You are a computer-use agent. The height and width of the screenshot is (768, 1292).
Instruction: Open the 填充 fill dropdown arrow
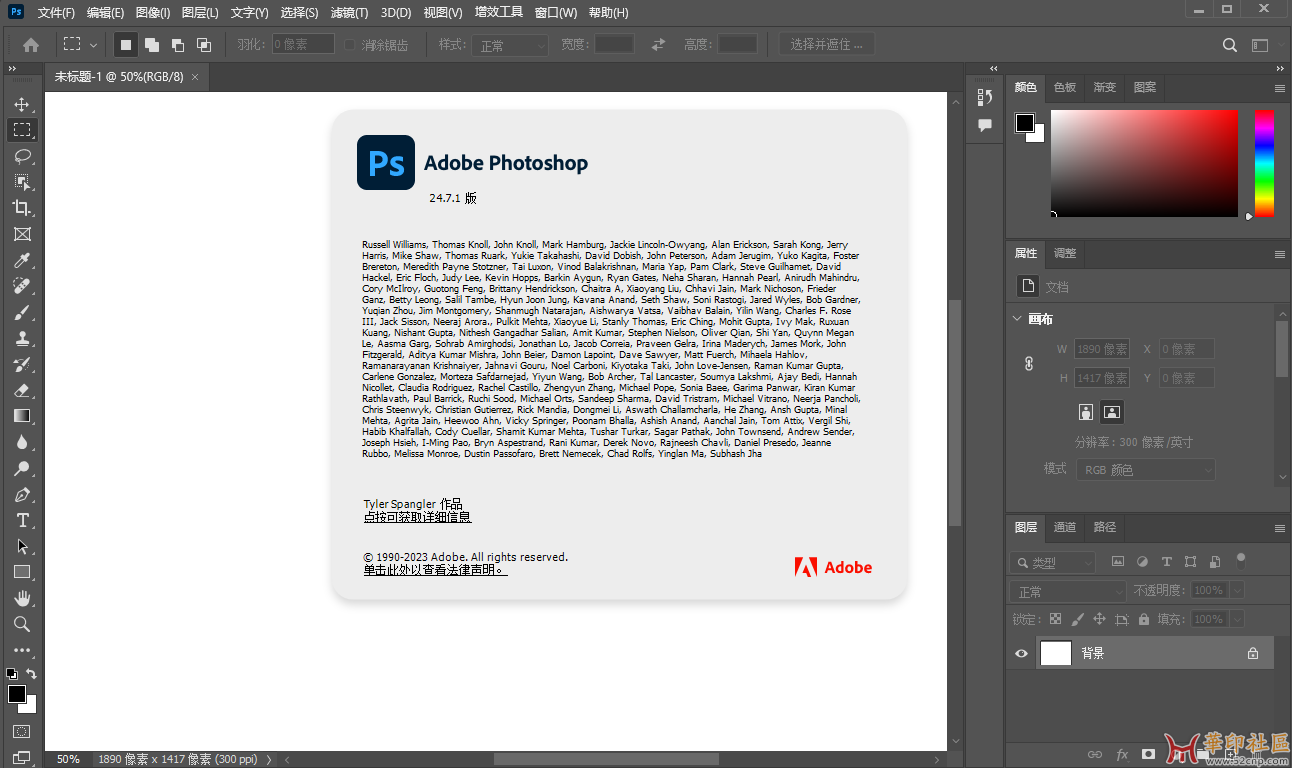point(1237,619)
